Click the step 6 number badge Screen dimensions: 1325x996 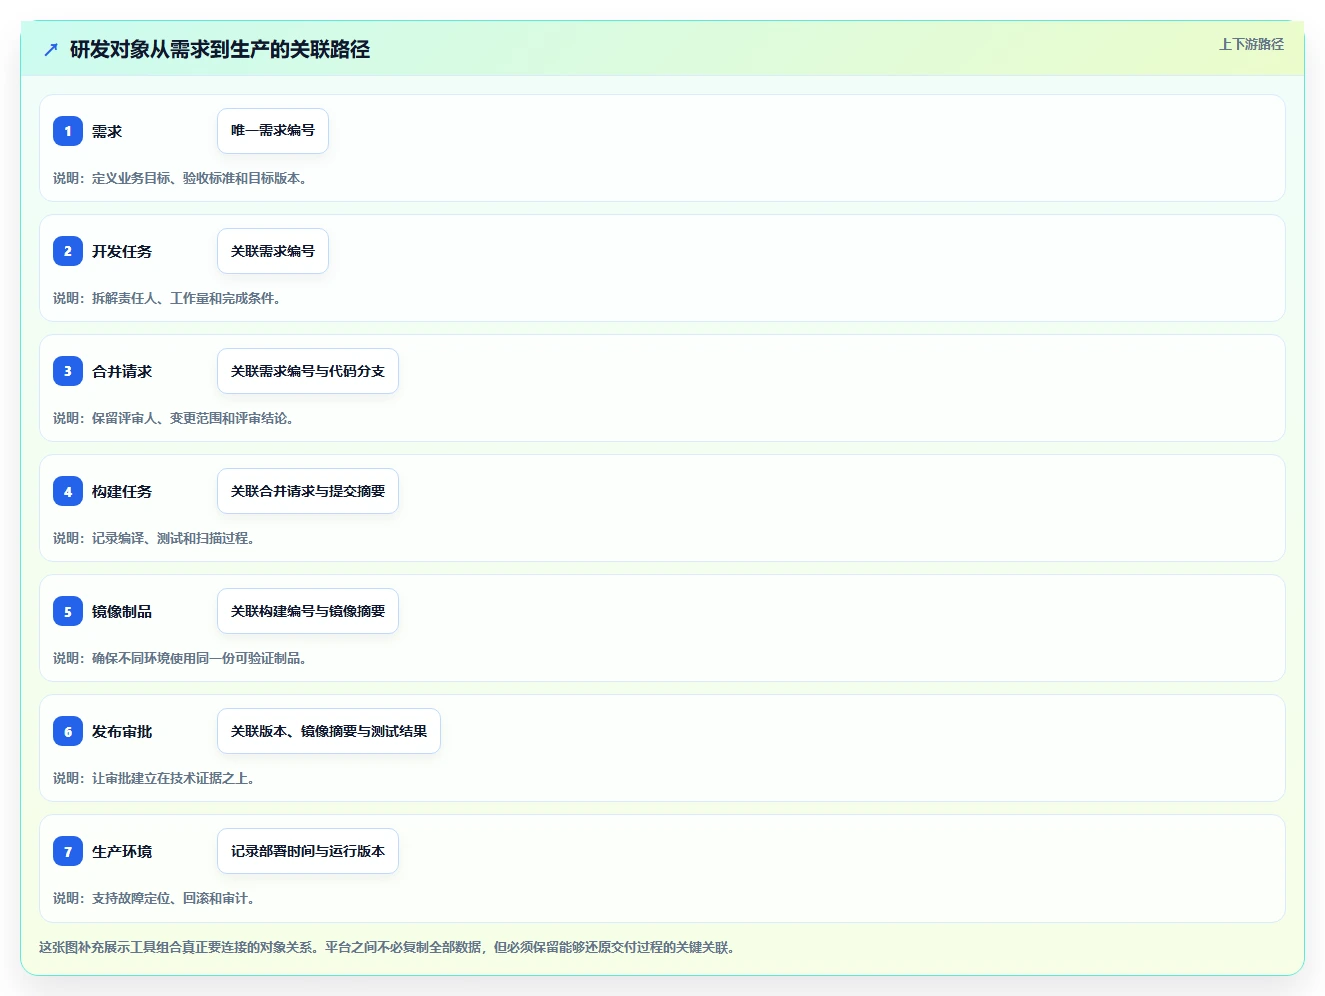[68, 731]
